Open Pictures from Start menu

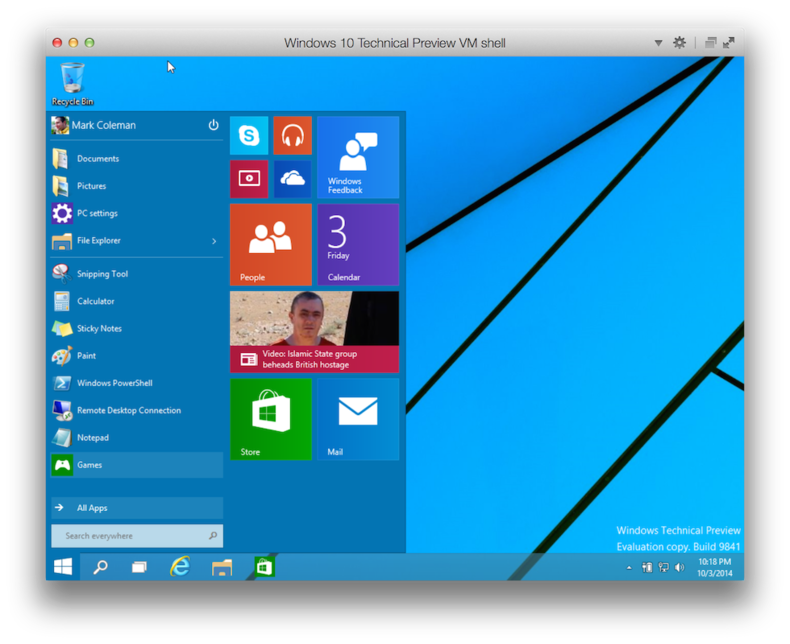(x=137, y=185)
